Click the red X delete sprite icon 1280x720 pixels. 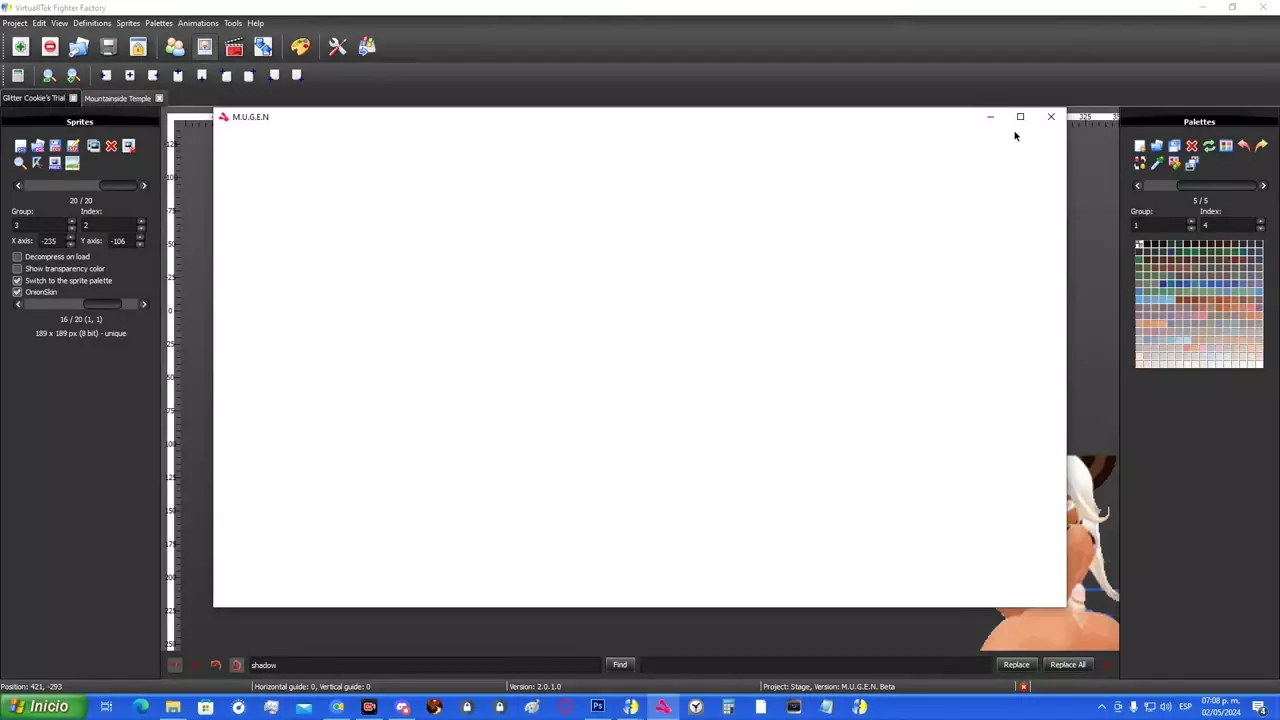point(111,146)
